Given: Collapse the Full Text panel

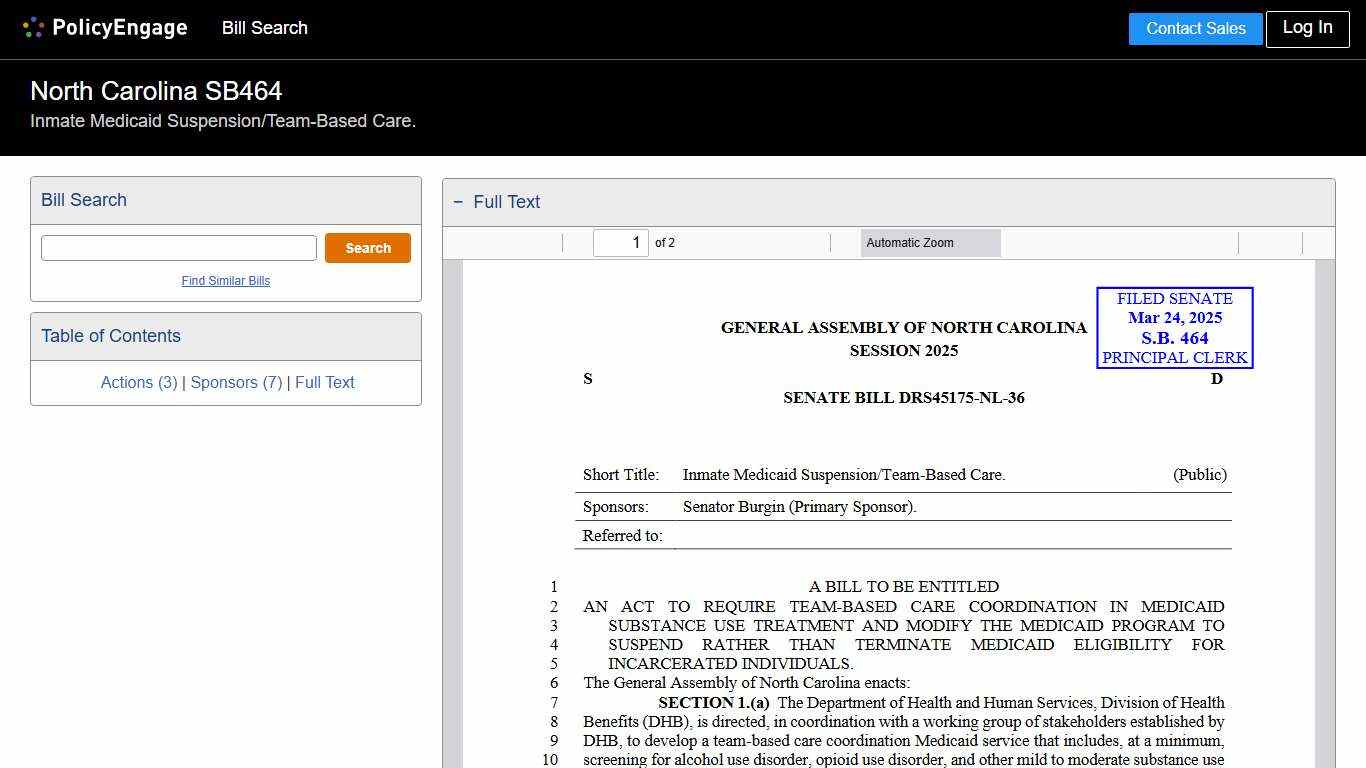Looking at the screenshot, I should (459, 201).
